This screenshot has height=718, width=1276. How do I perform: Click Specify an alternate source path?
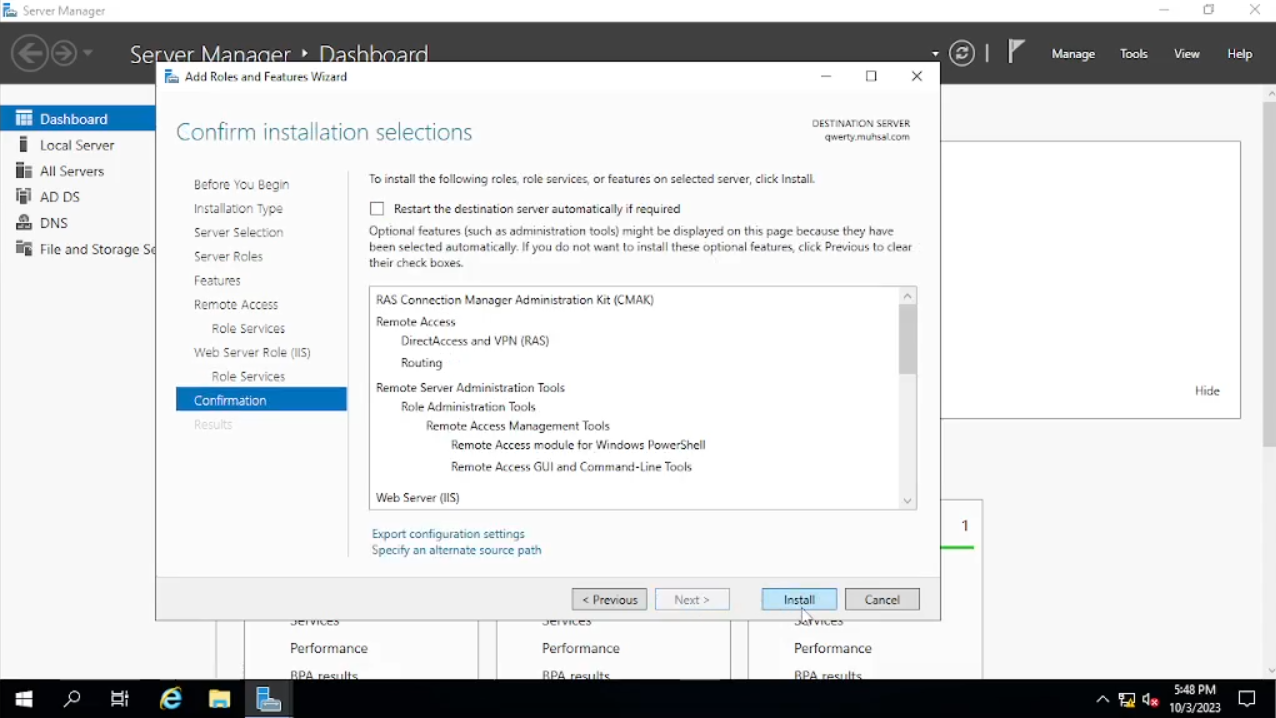pos(456,550)
